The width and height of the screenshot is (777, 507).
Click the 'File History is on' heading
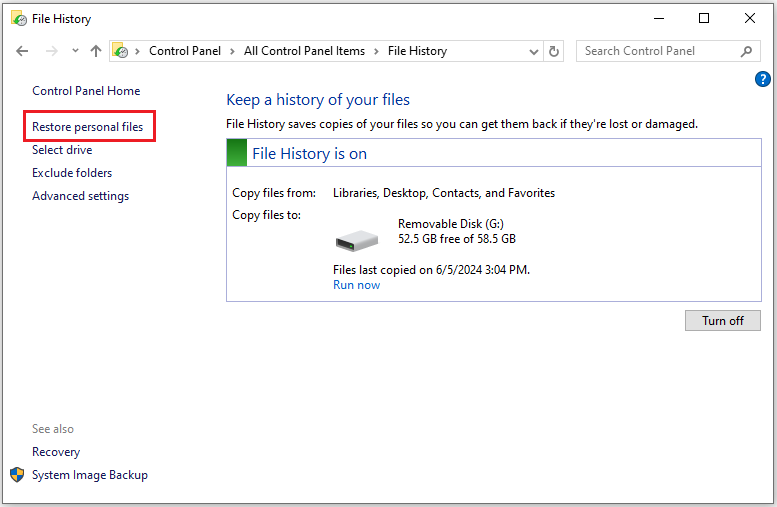[309, 154]
